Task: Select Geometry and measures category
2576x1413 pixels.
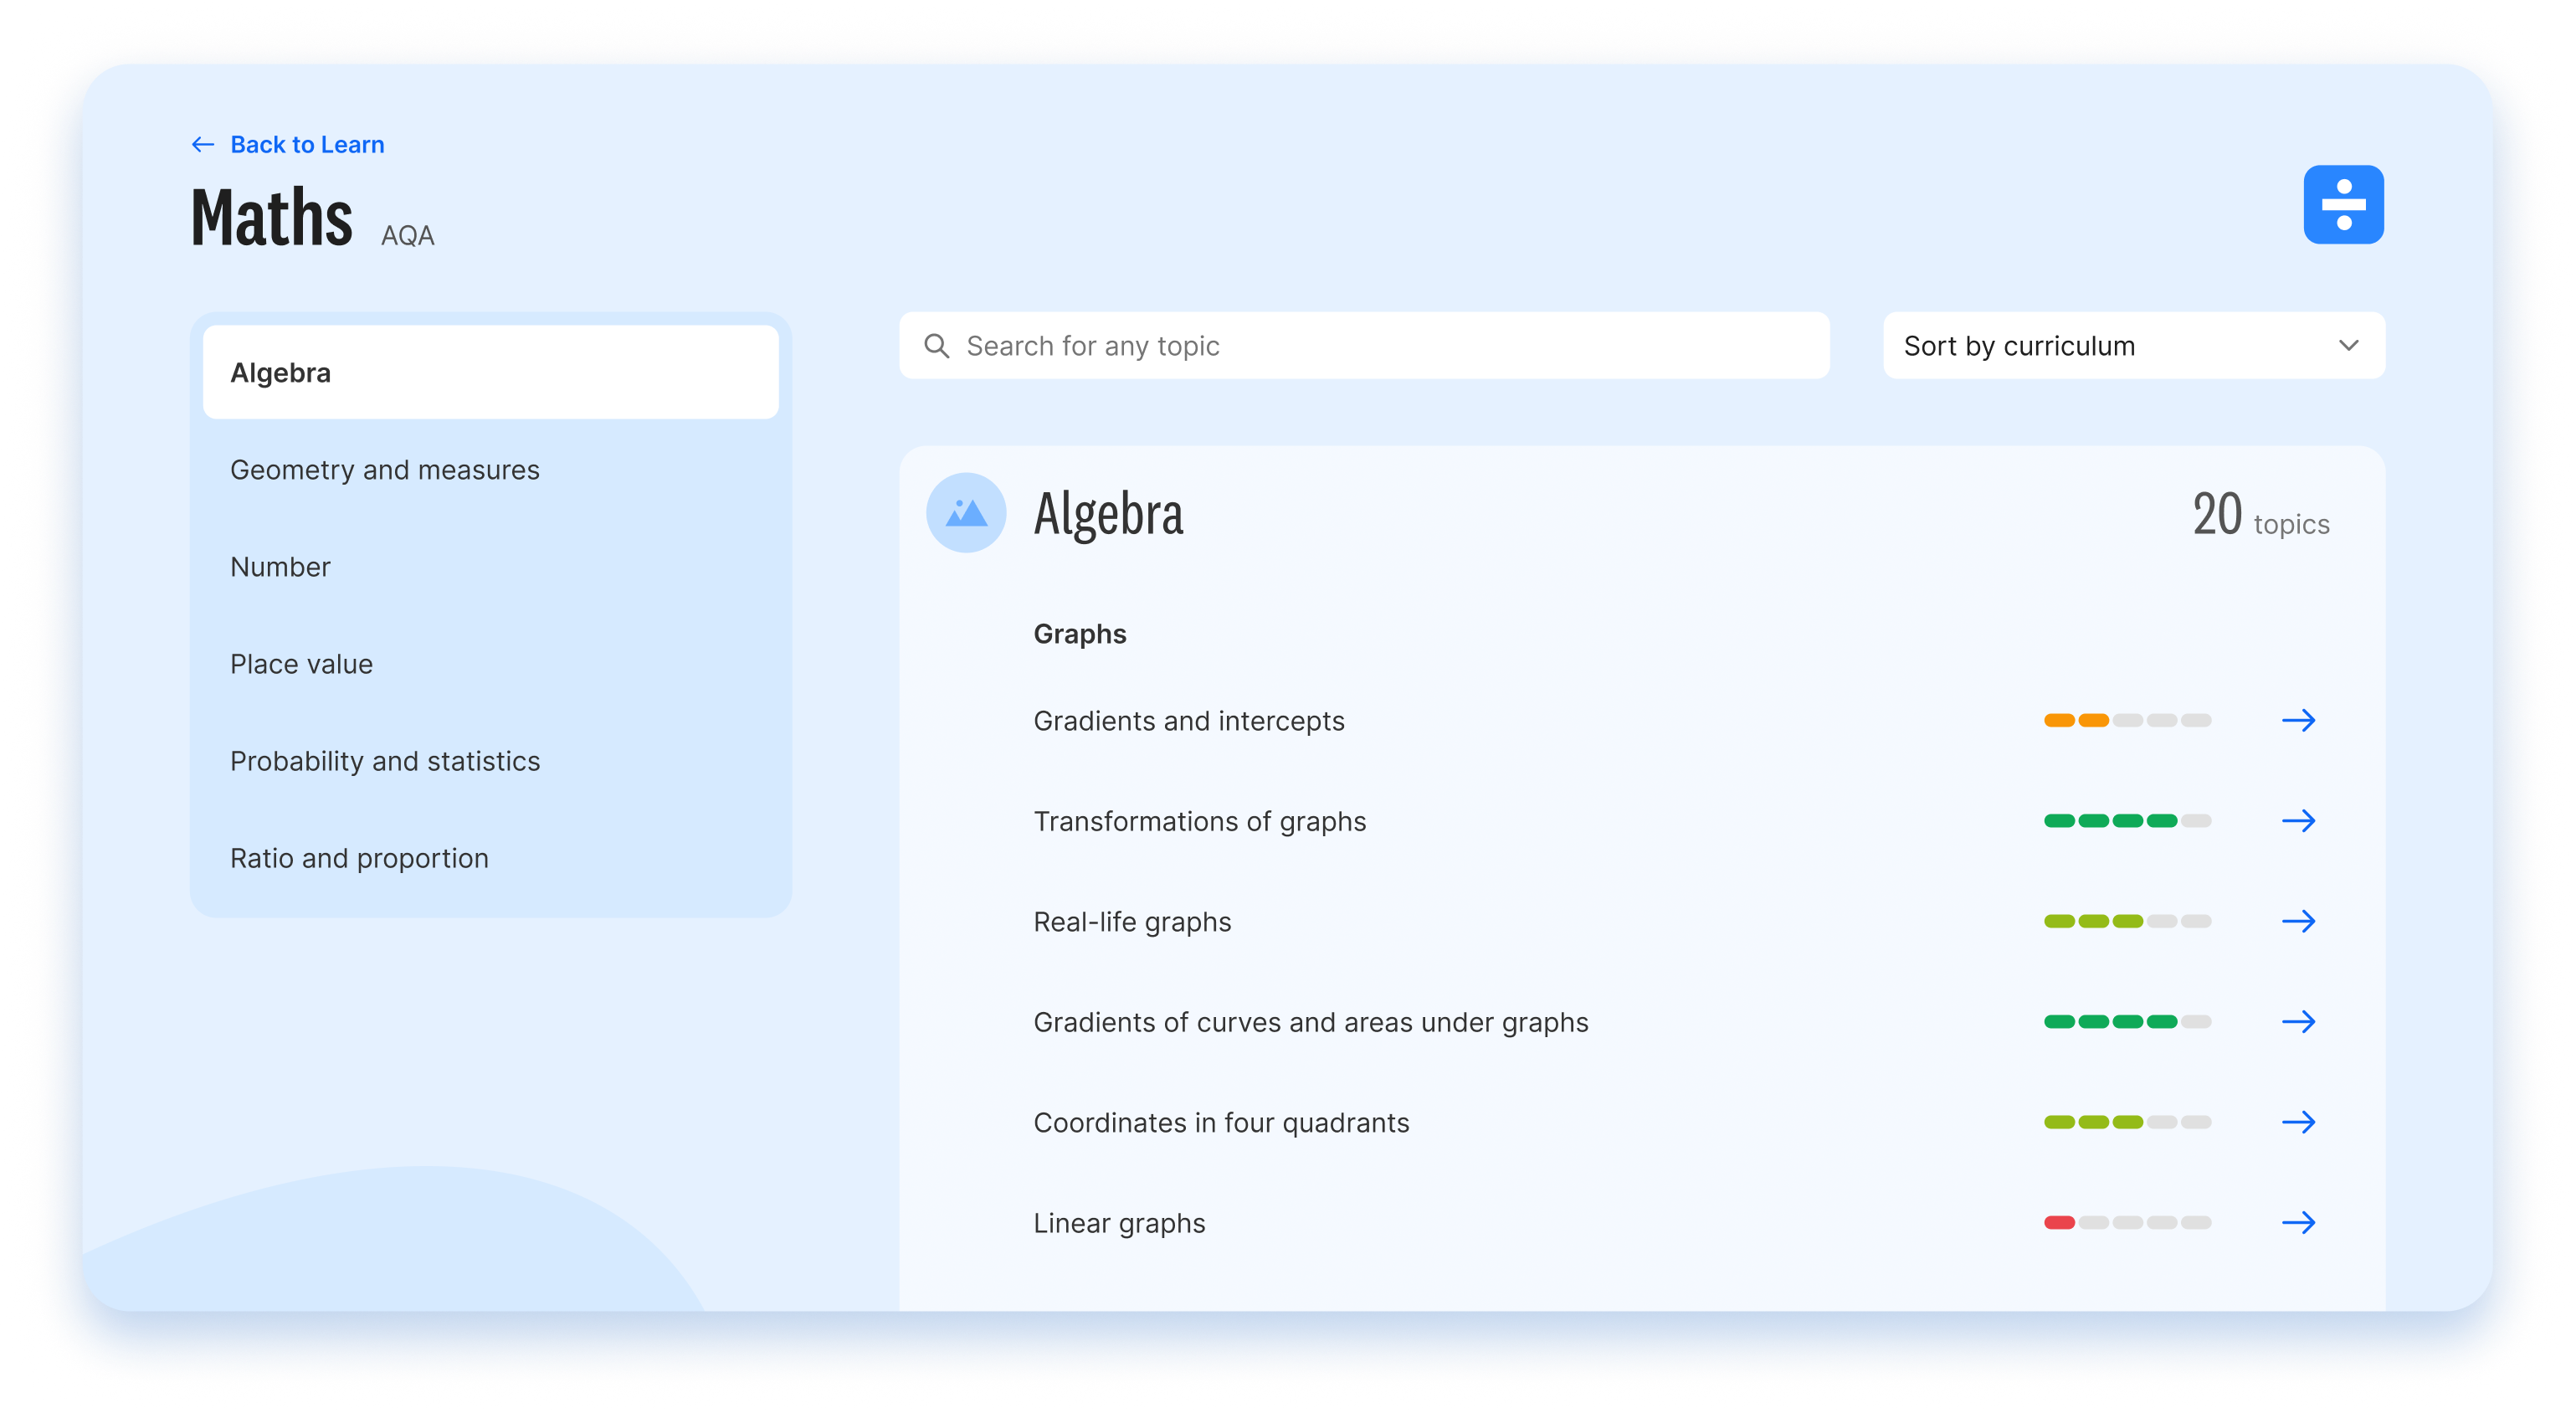Action: 384,470
